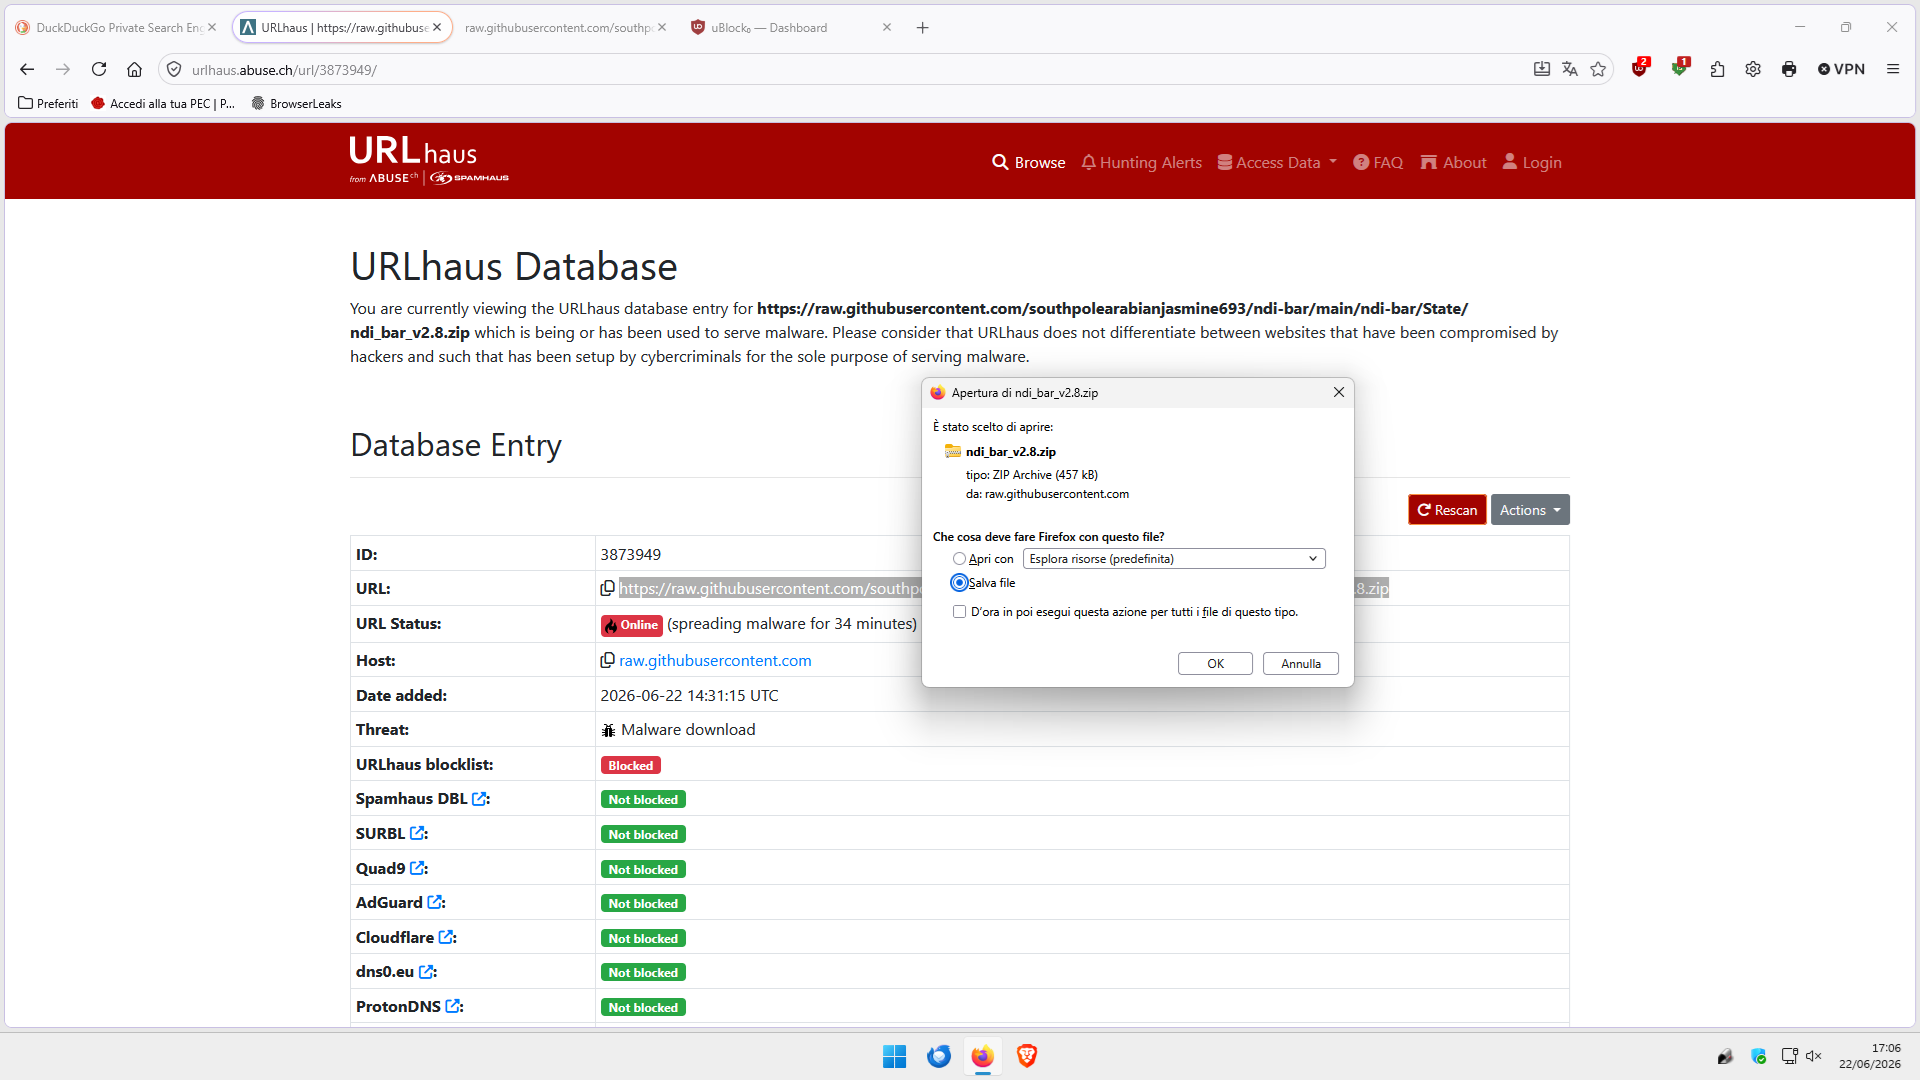Click the muted volume tray icon

click(1814, 1056)
